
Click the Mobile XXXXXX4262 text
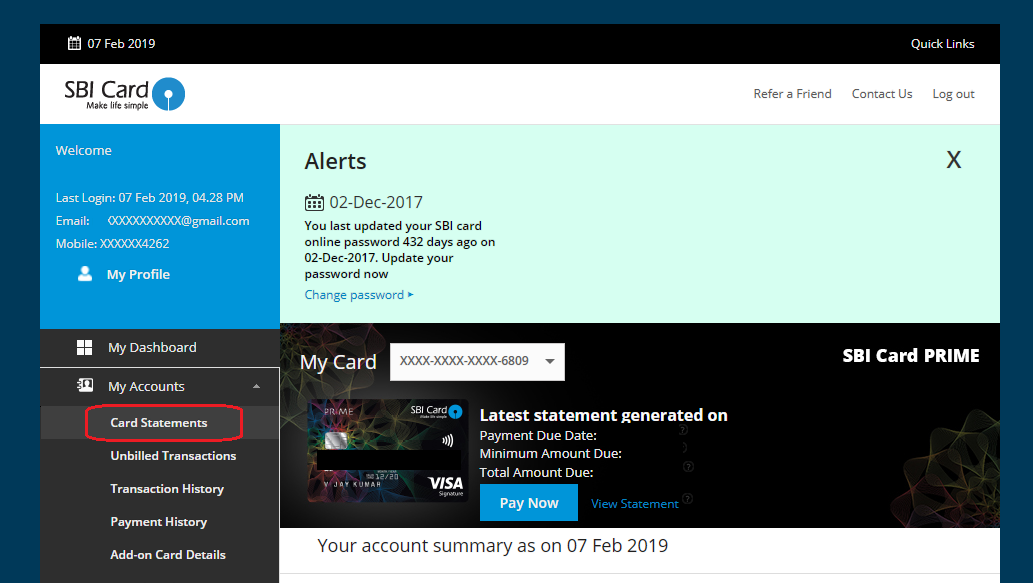pos(113,244)
